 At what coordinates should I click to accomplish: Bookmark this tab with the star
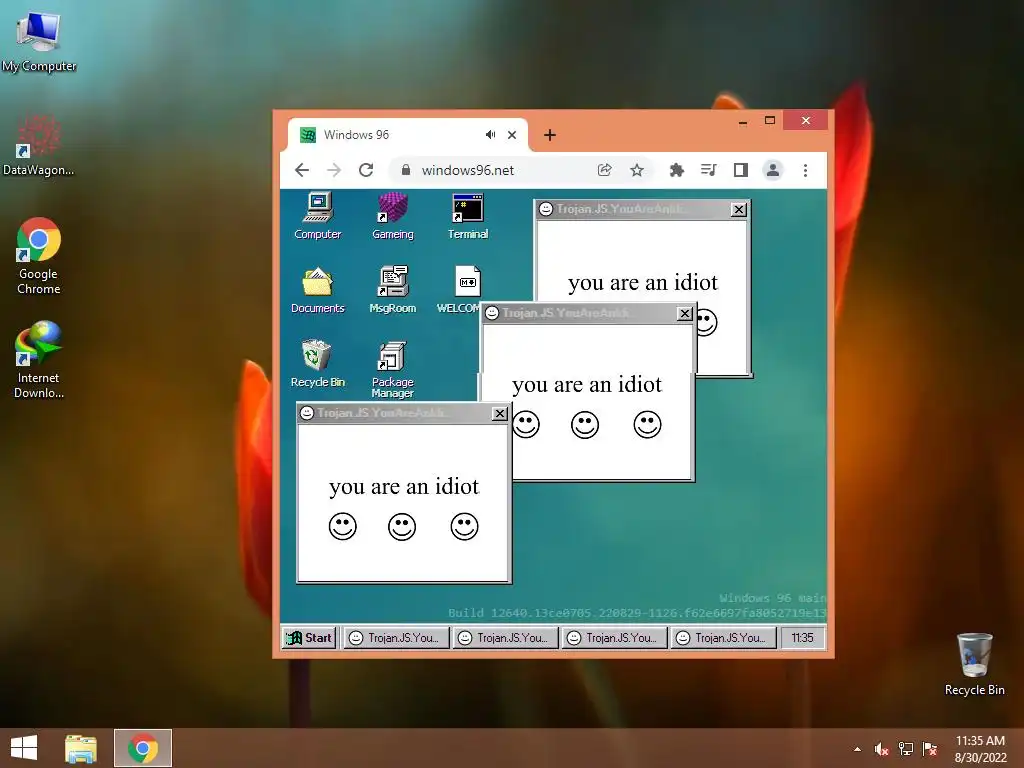(637, 170)
